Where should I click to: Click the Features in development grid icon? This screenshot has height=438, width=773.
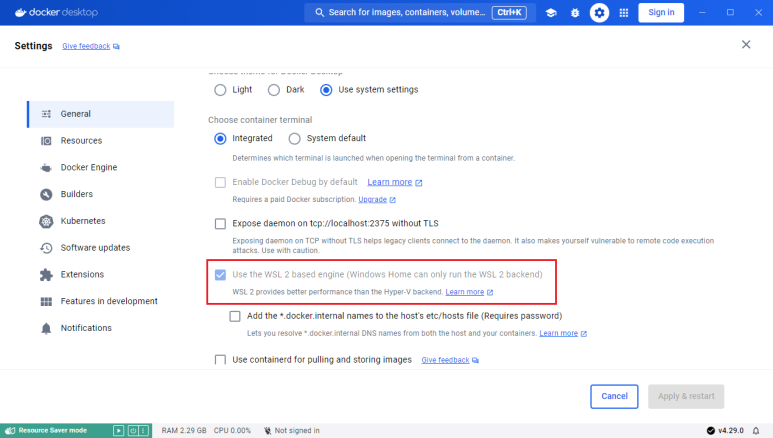[x=46, y=301]
